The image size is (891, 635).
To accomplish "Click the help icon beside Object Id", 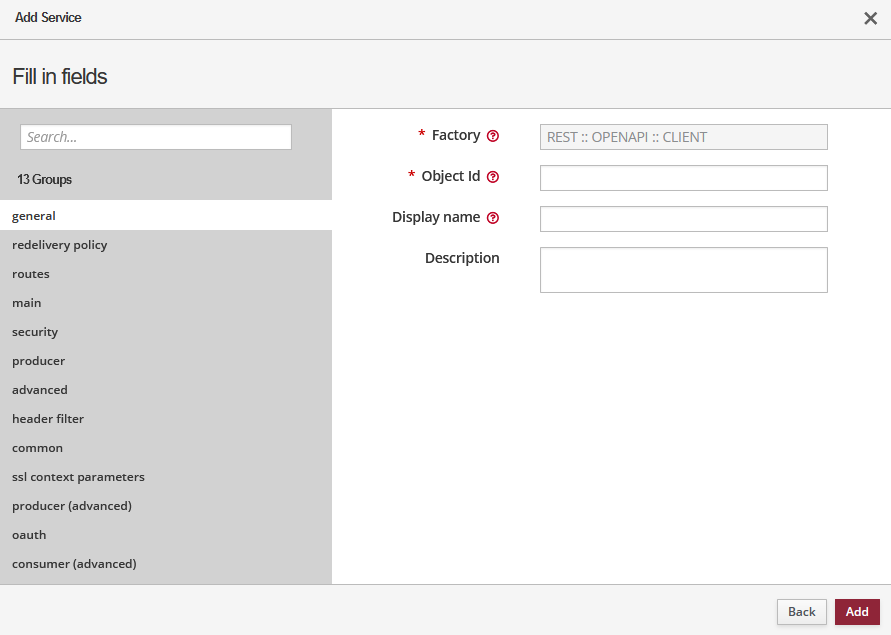I will (x=493, y=177).
